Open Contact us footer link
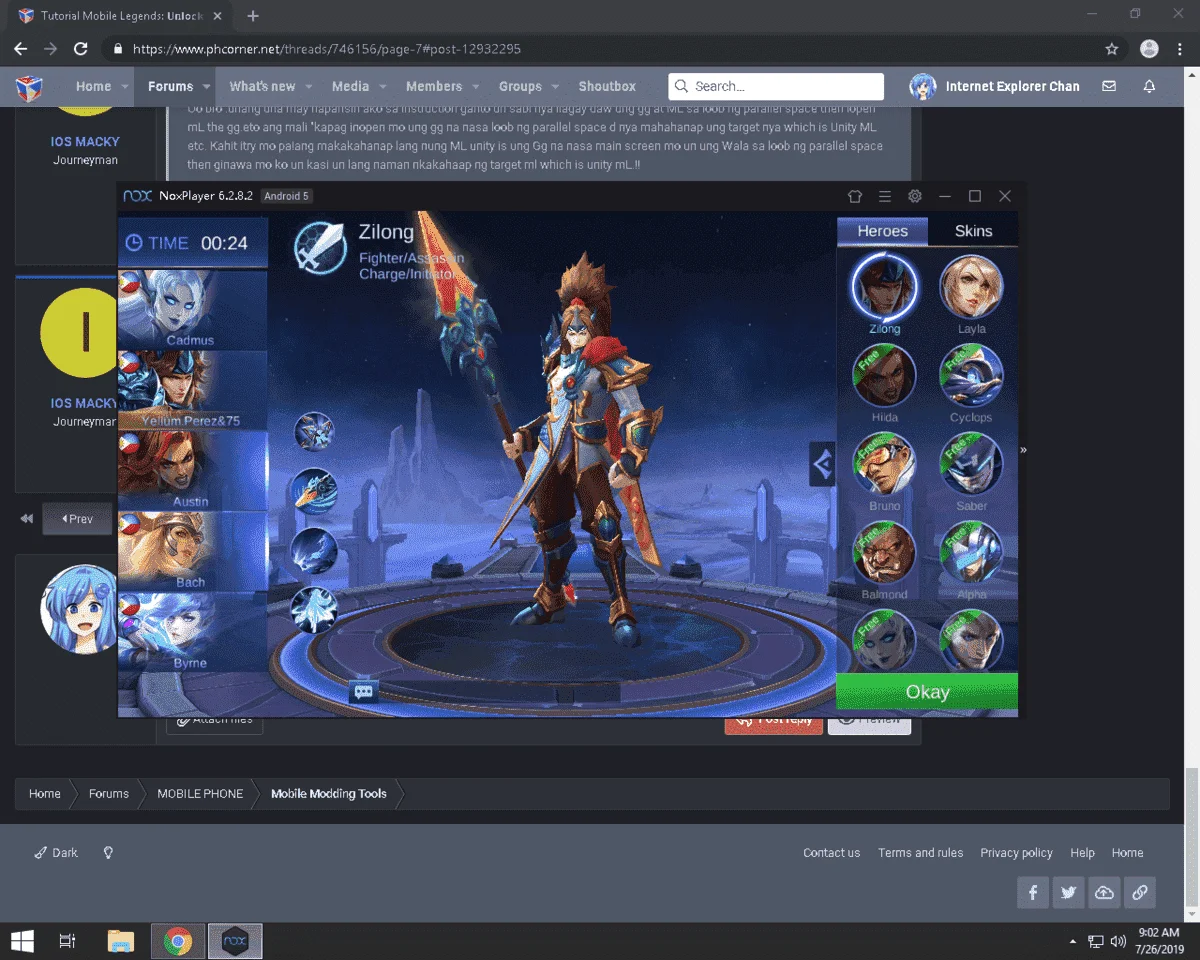Screen dimensions: 1200x960 tap(831, 853)
